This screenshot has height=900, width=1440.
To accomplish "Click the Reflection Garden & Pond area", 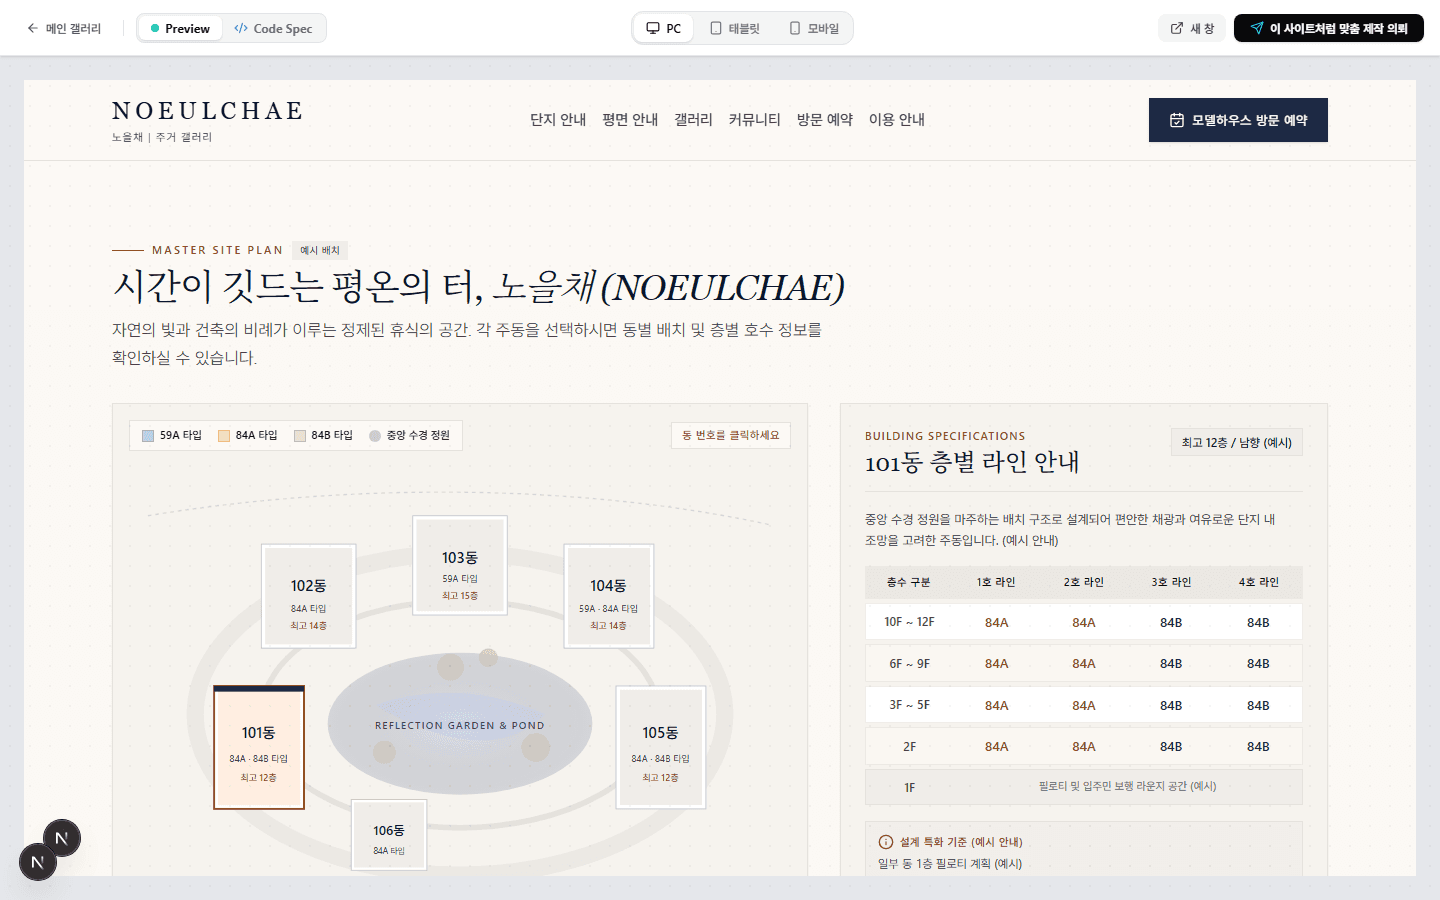I will click(x=460, y=725).
